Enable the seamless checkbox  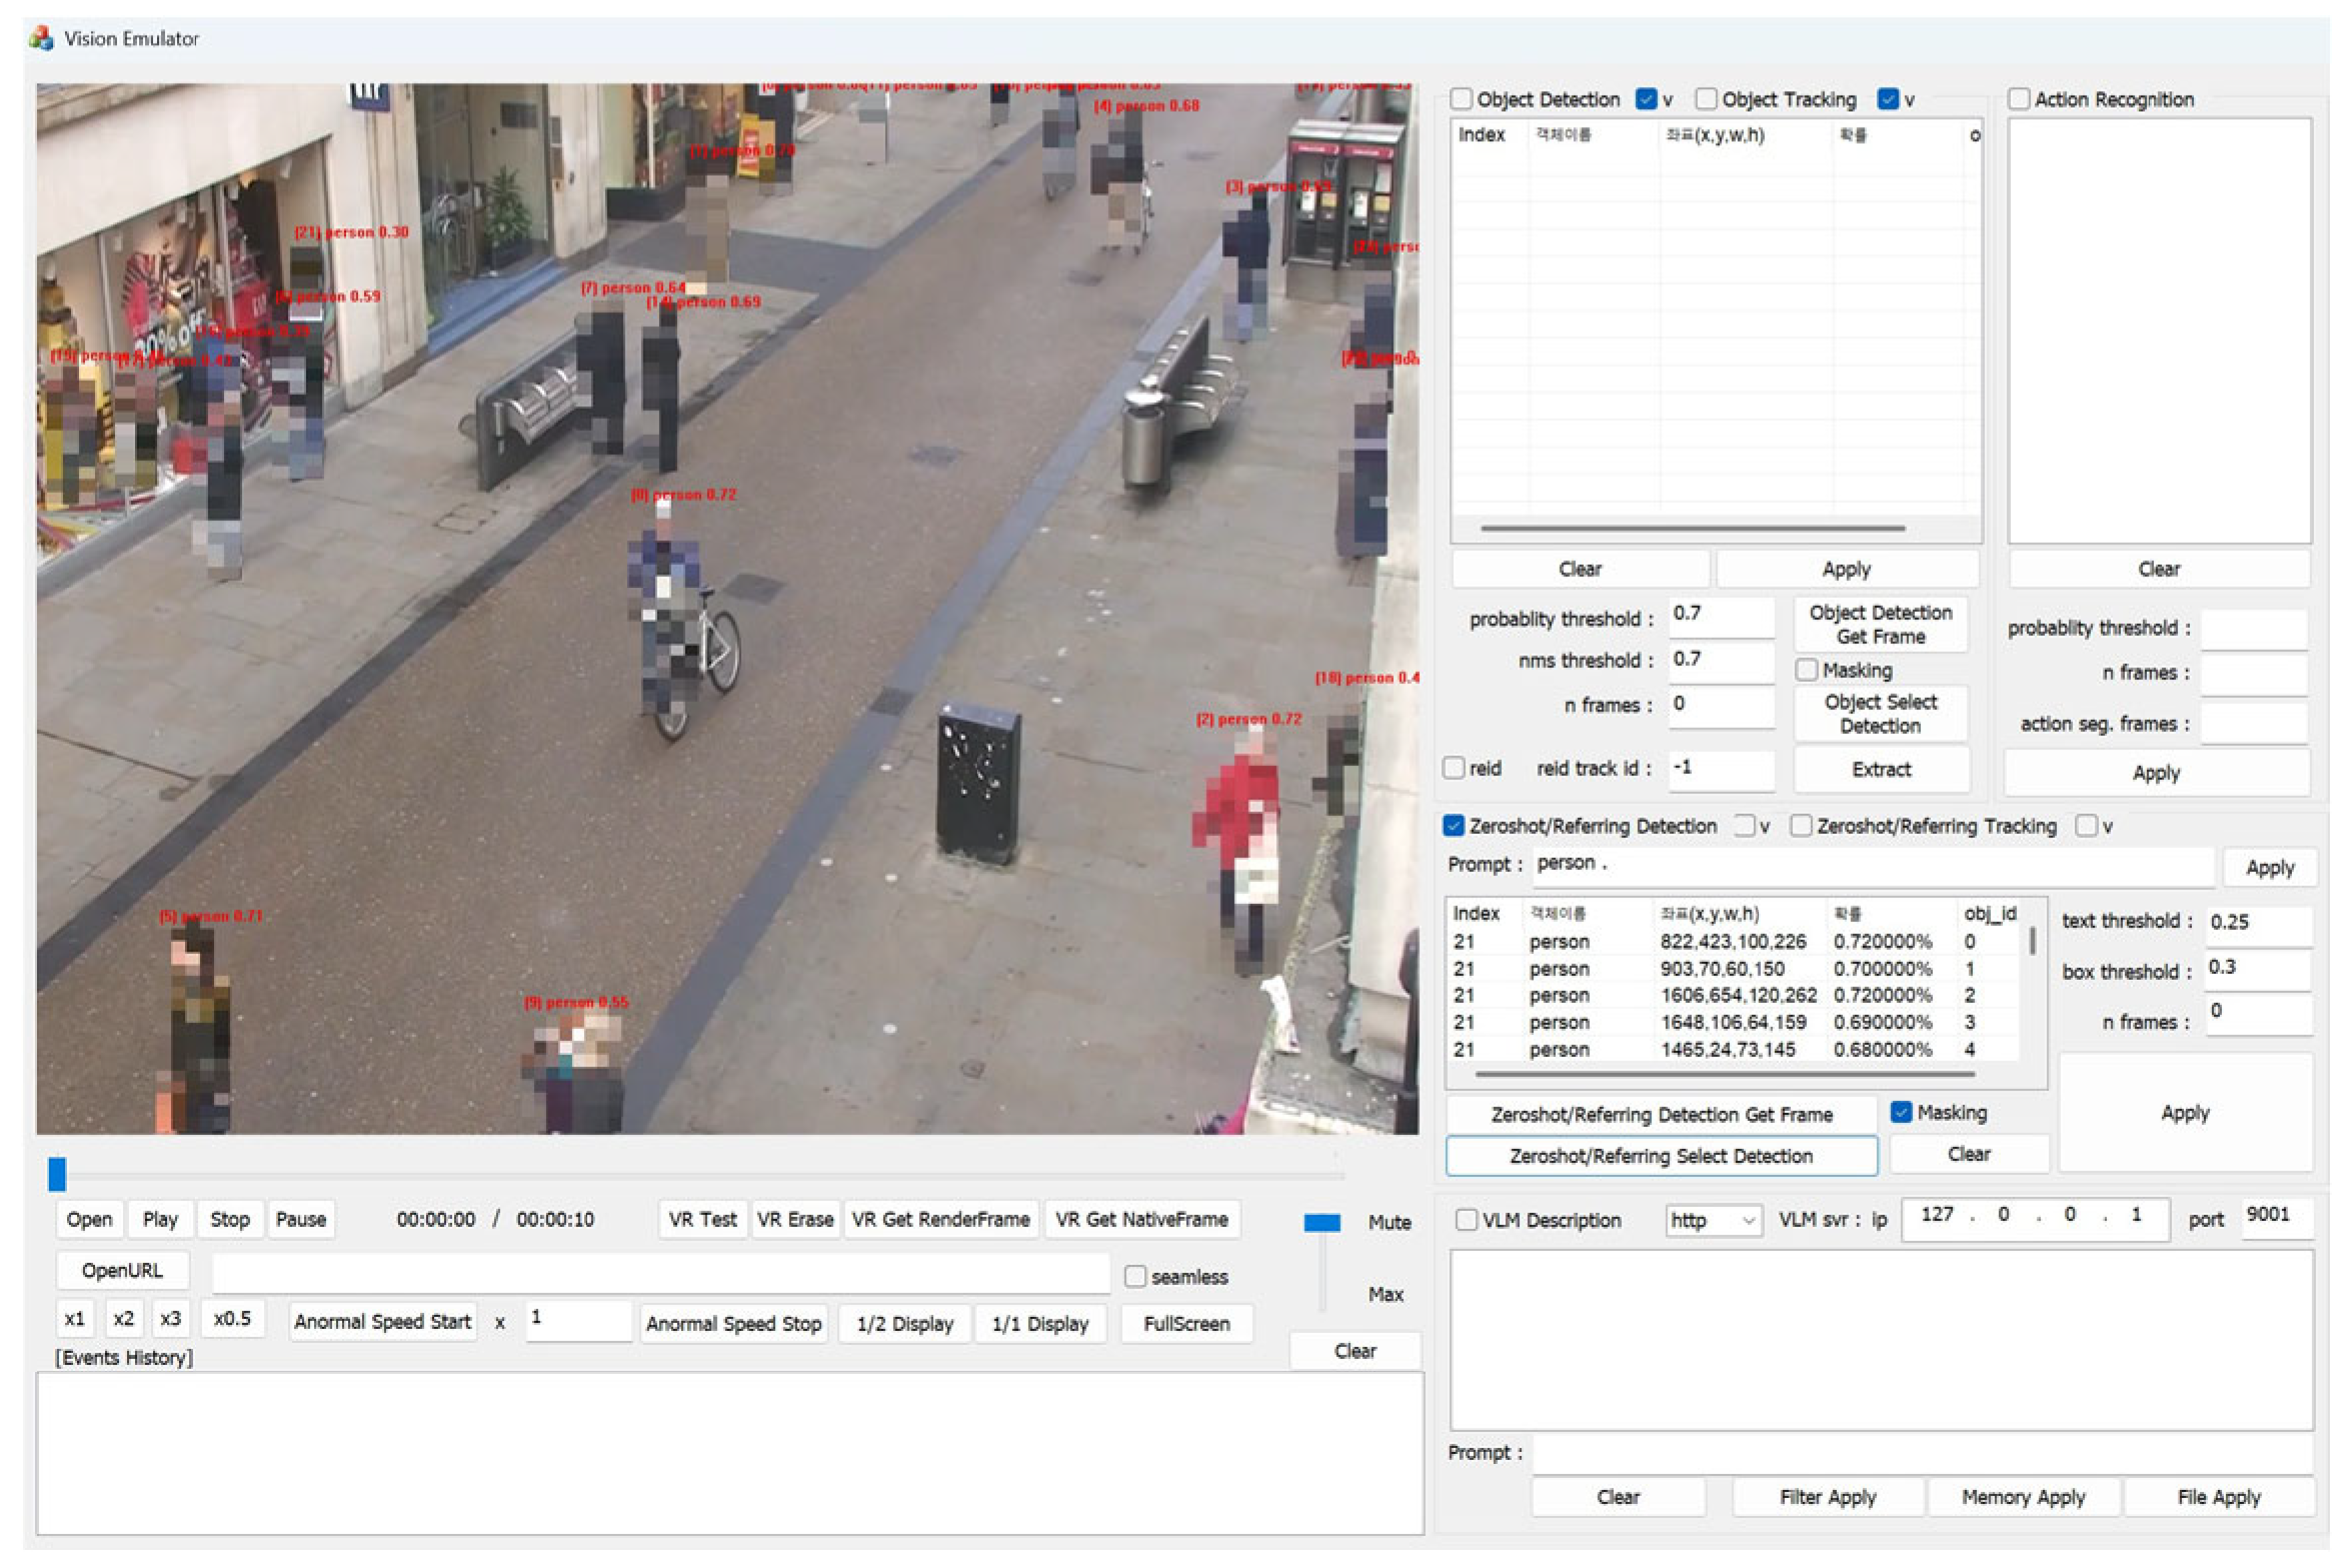click(x=1135, y=1277)
